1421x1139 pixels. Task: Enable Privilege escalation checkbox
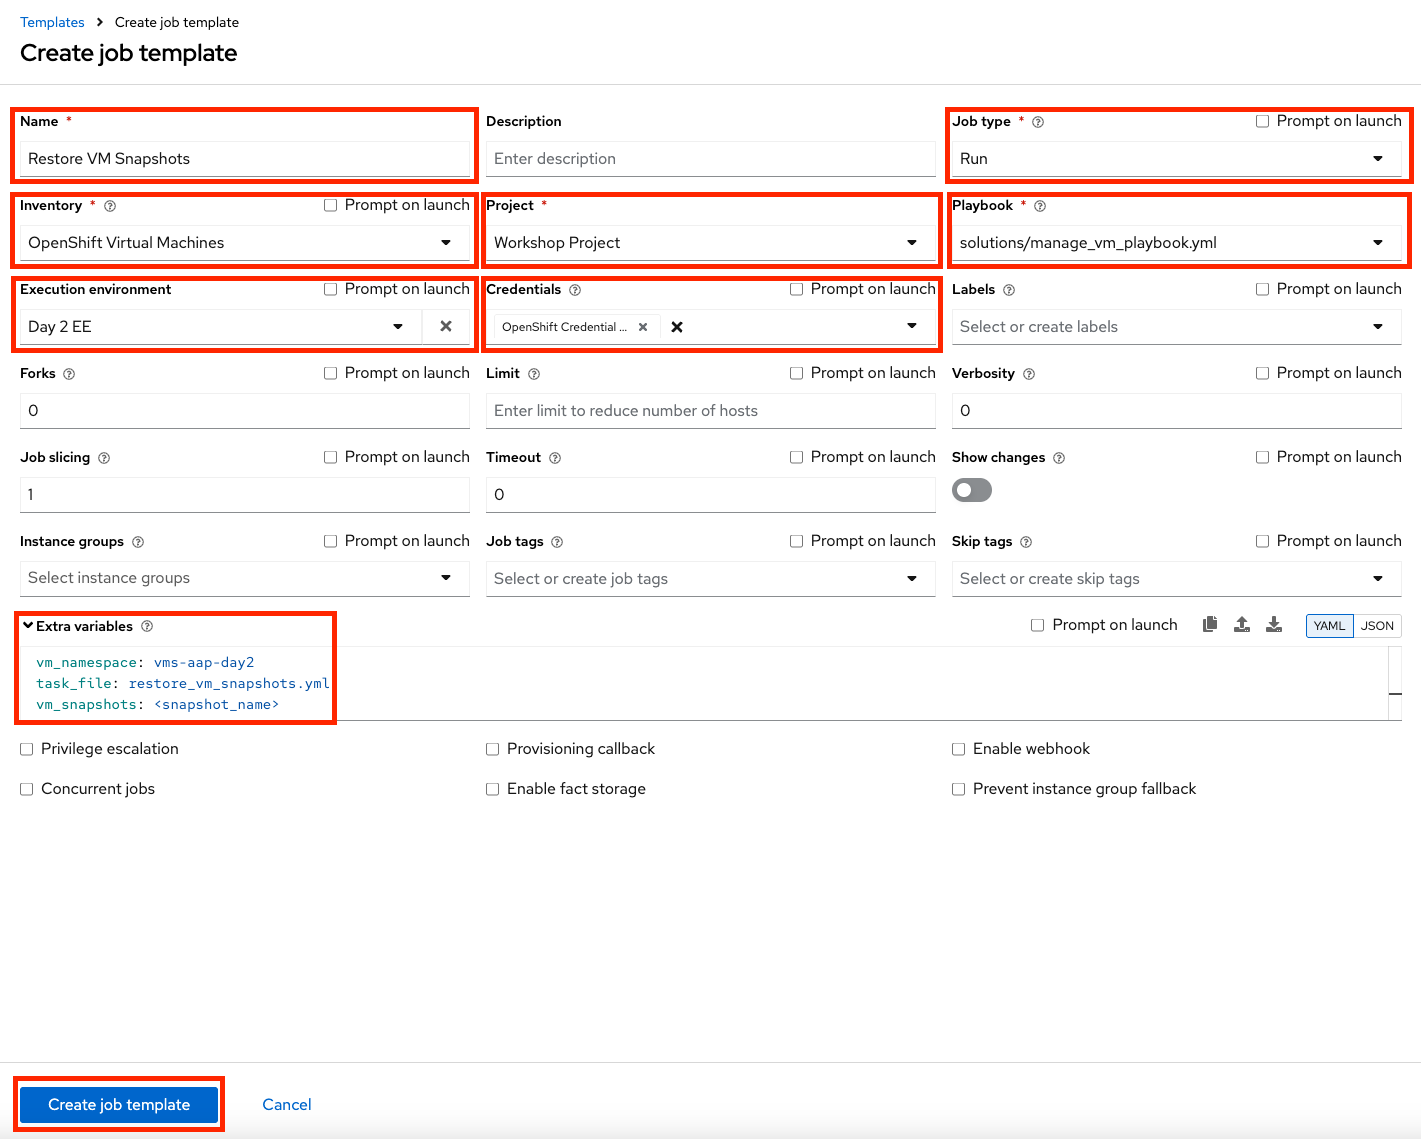[27, 749]
